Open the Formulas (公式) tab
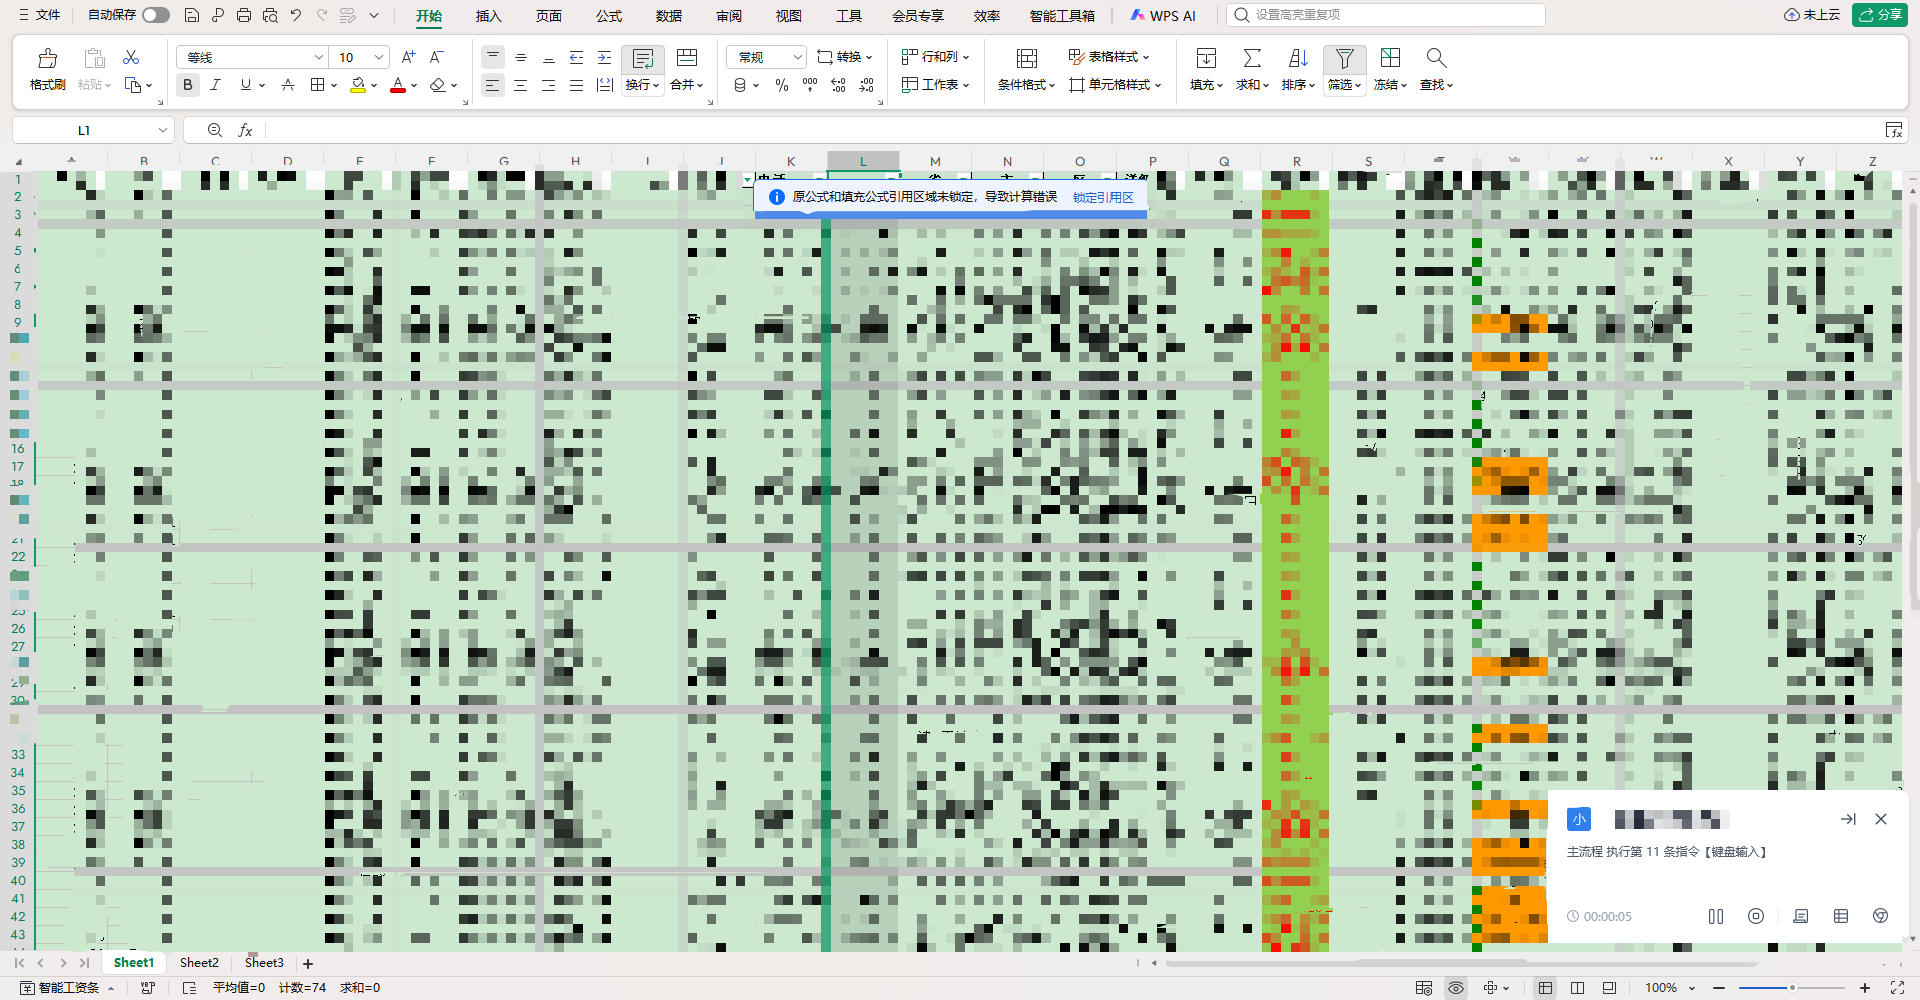The width and height of the screenshot is (1920, 1000). (x=608, y=15)
